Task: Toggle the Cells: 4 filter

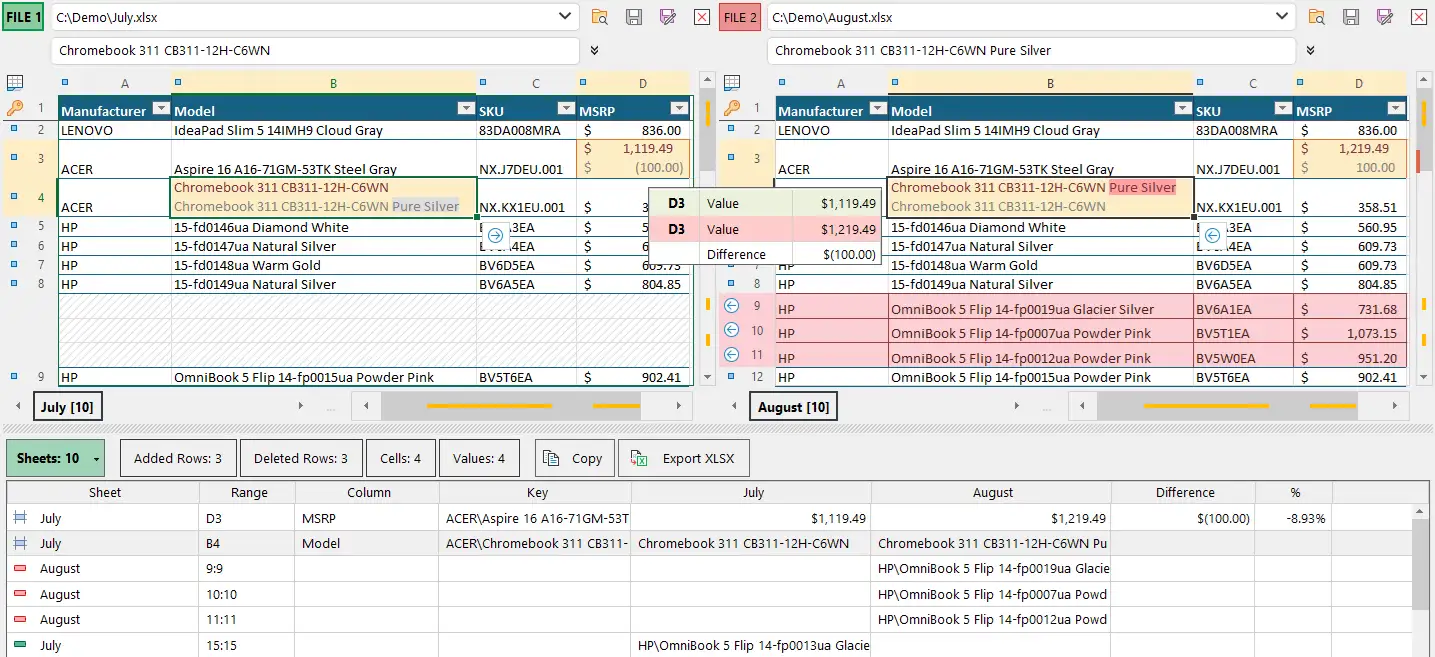Action: [x=401, y=458]
